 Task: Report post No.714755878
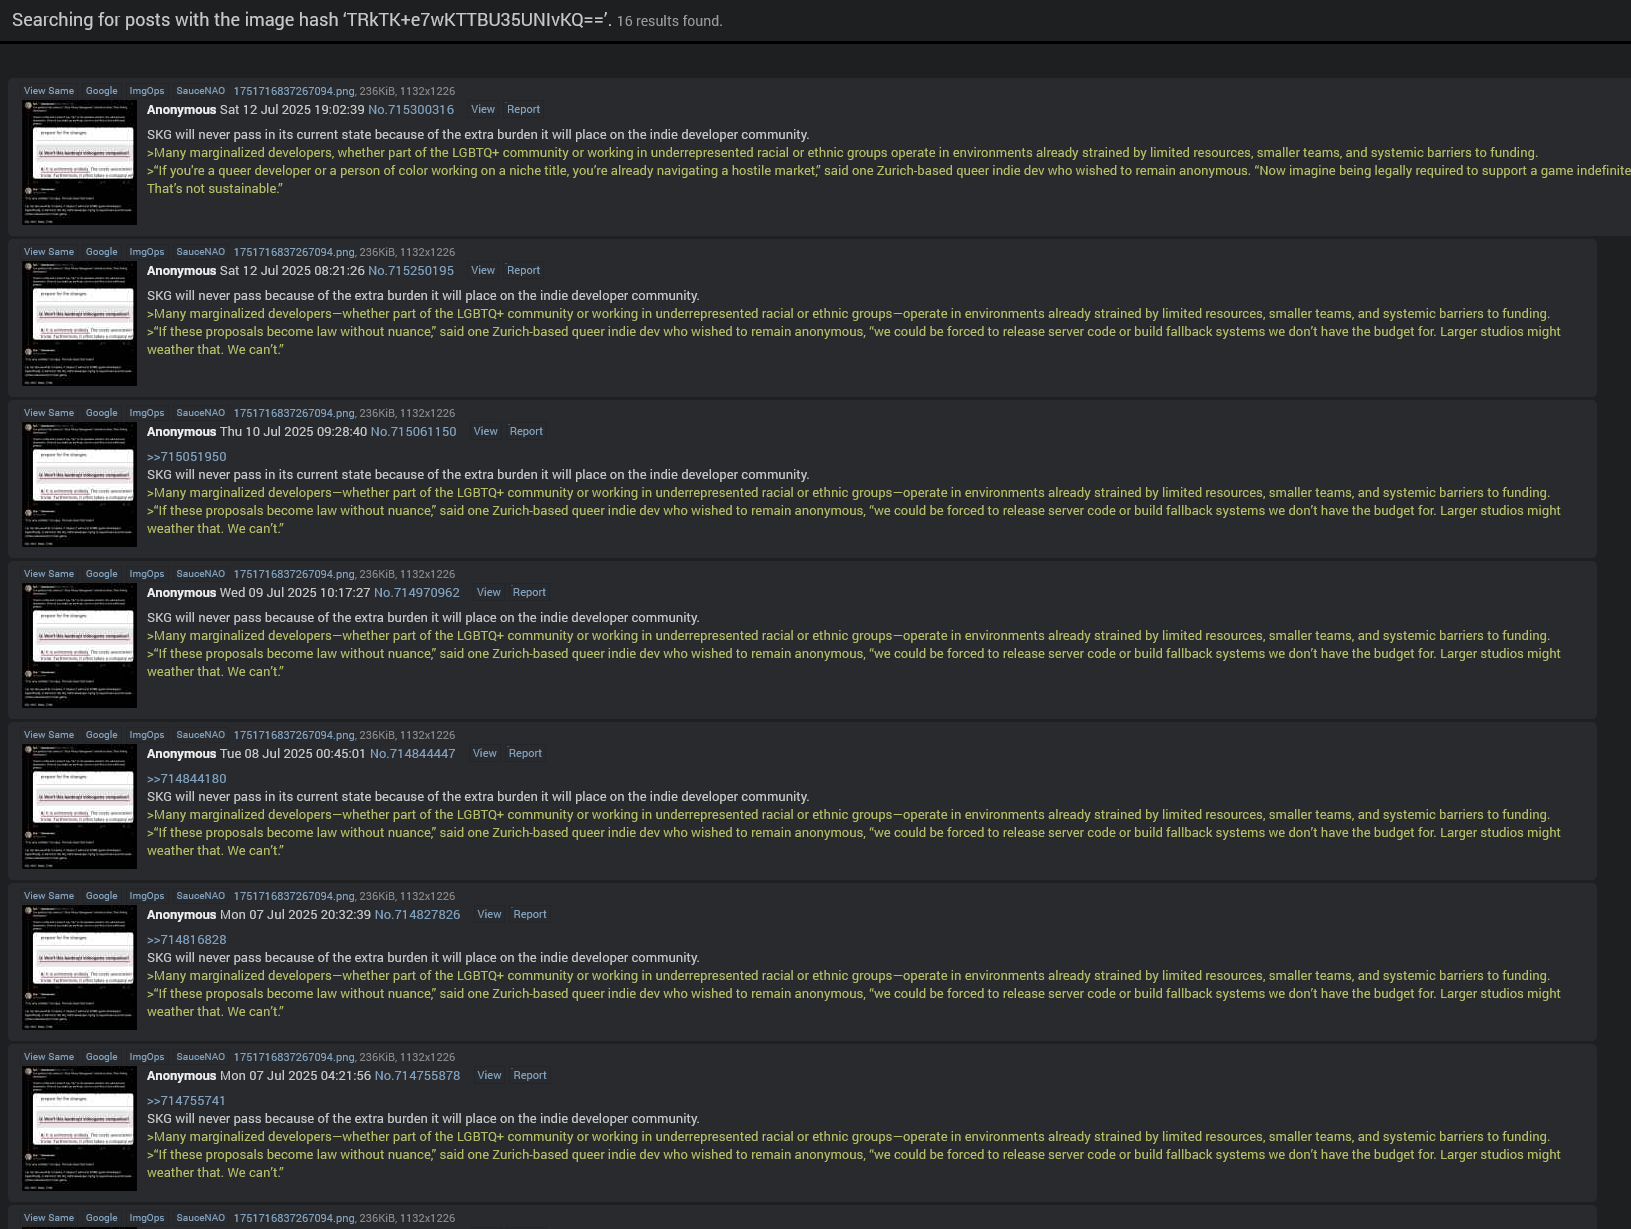pos(530,1076)
